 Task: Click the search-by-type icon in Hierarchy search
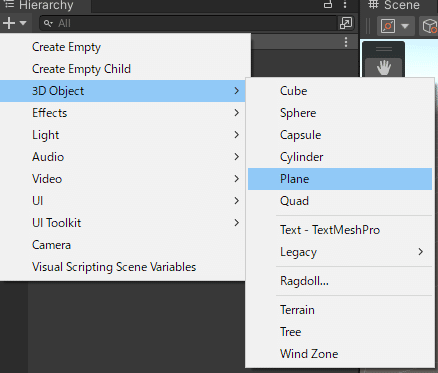(346, 23)
